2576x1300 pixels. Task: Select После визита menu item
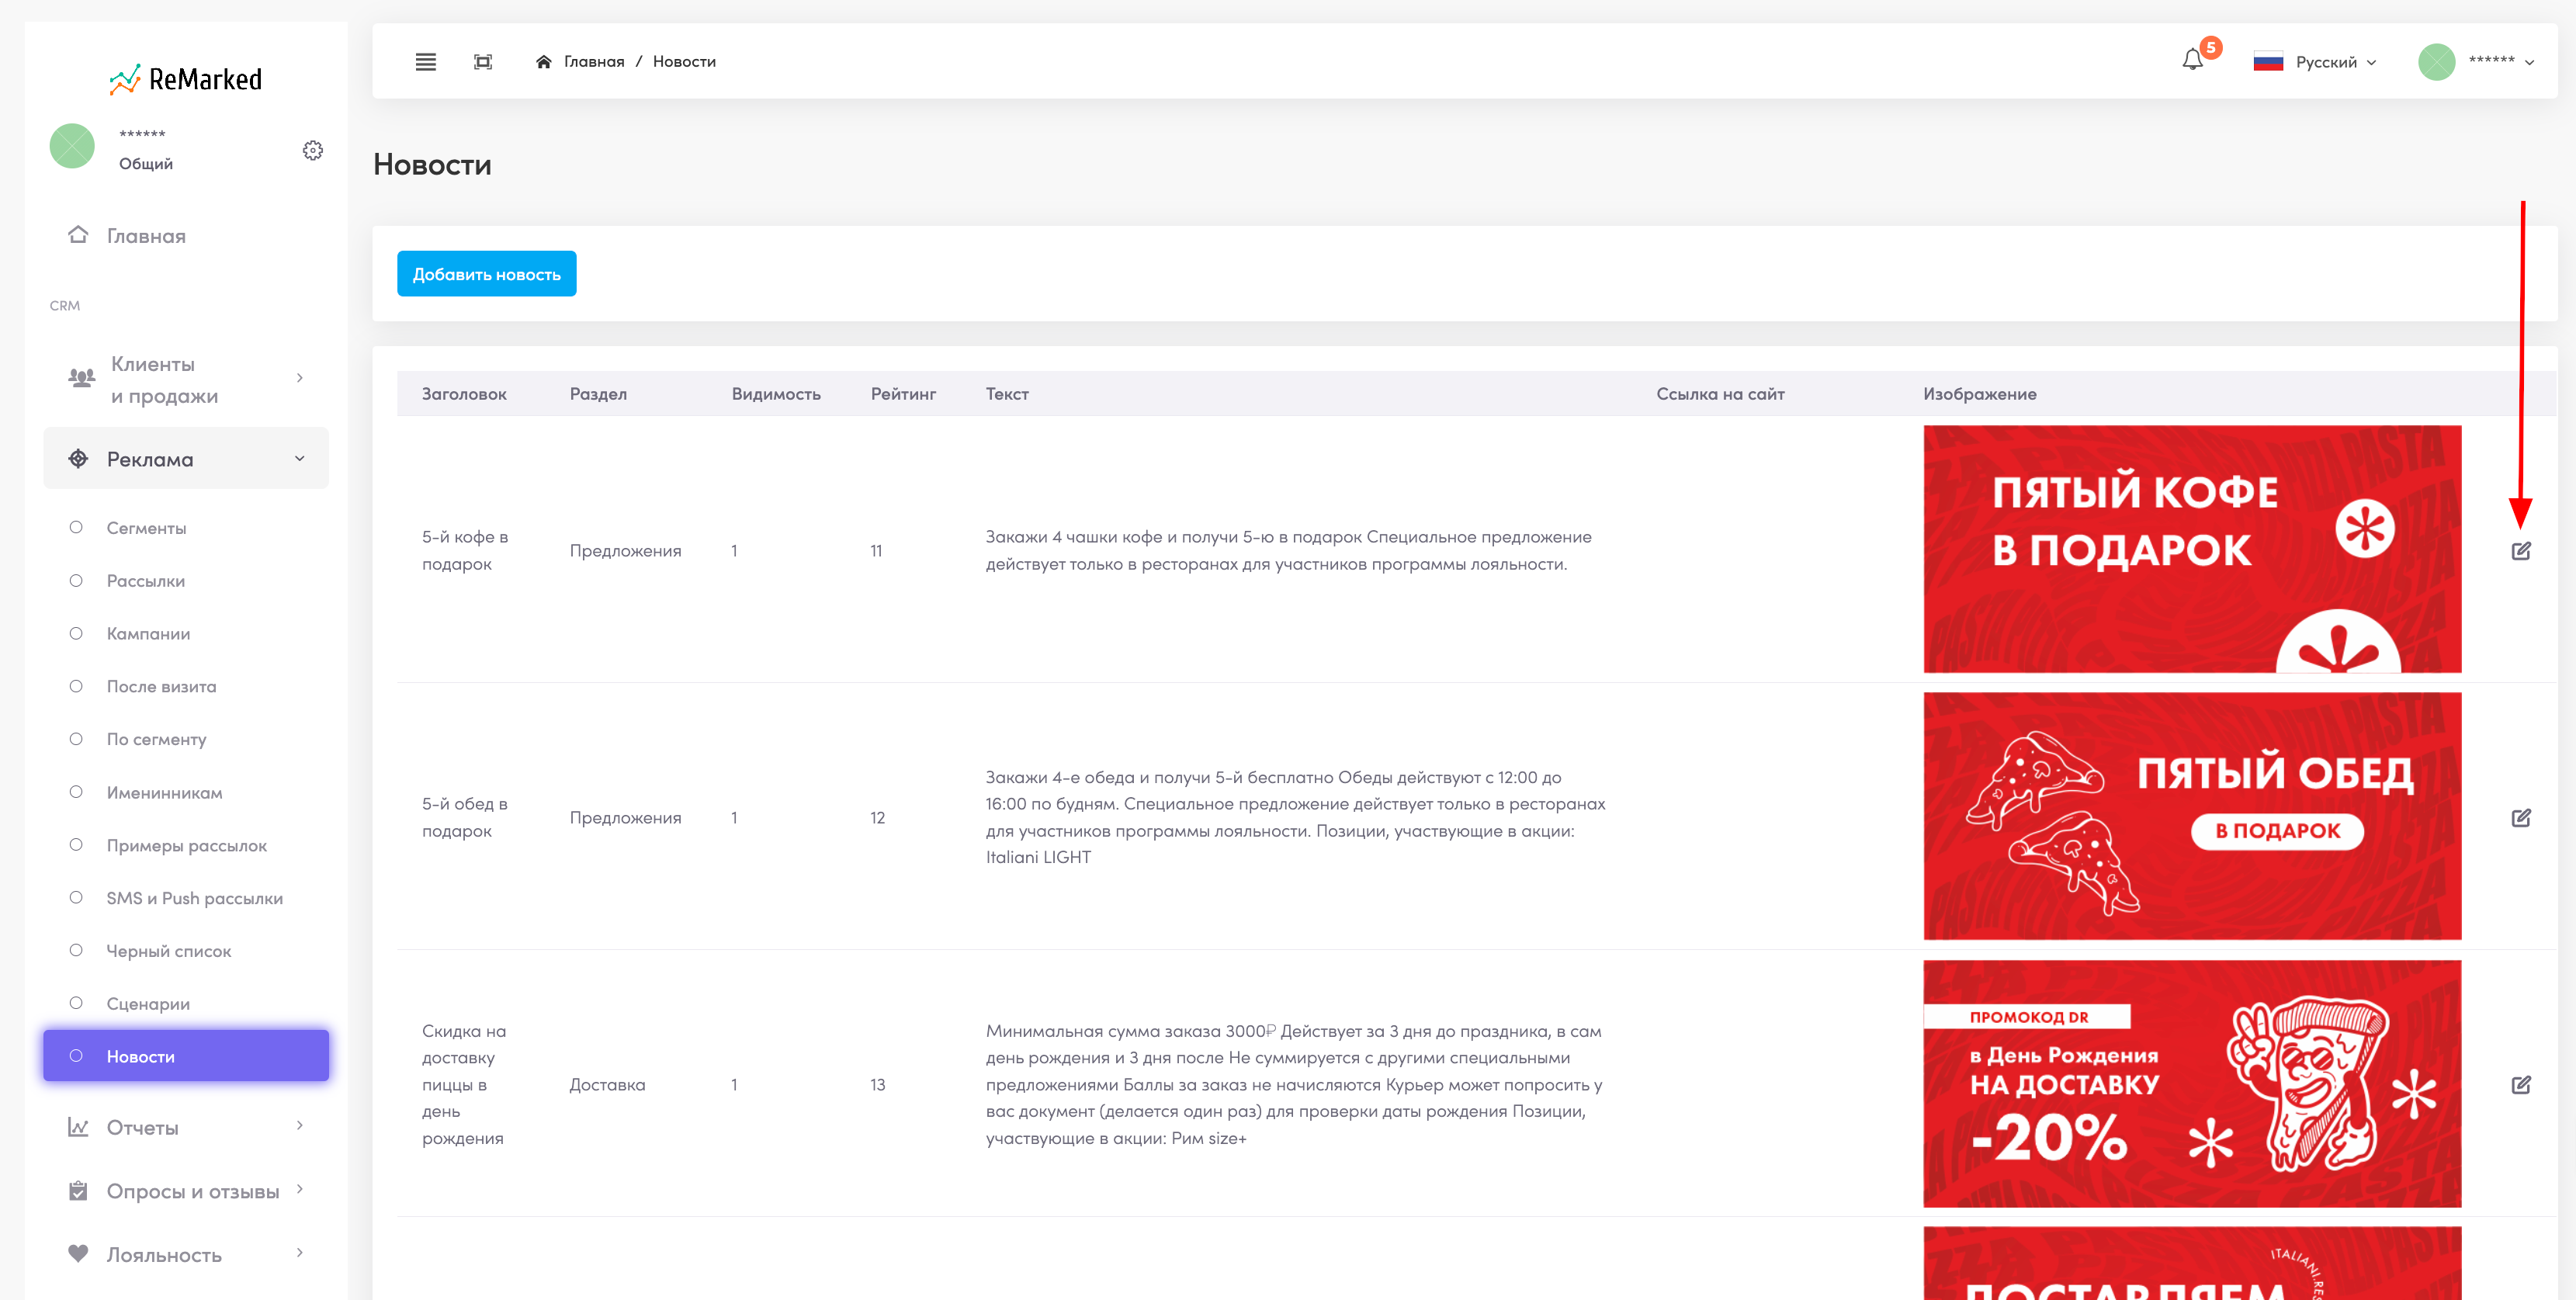(161, 687)
